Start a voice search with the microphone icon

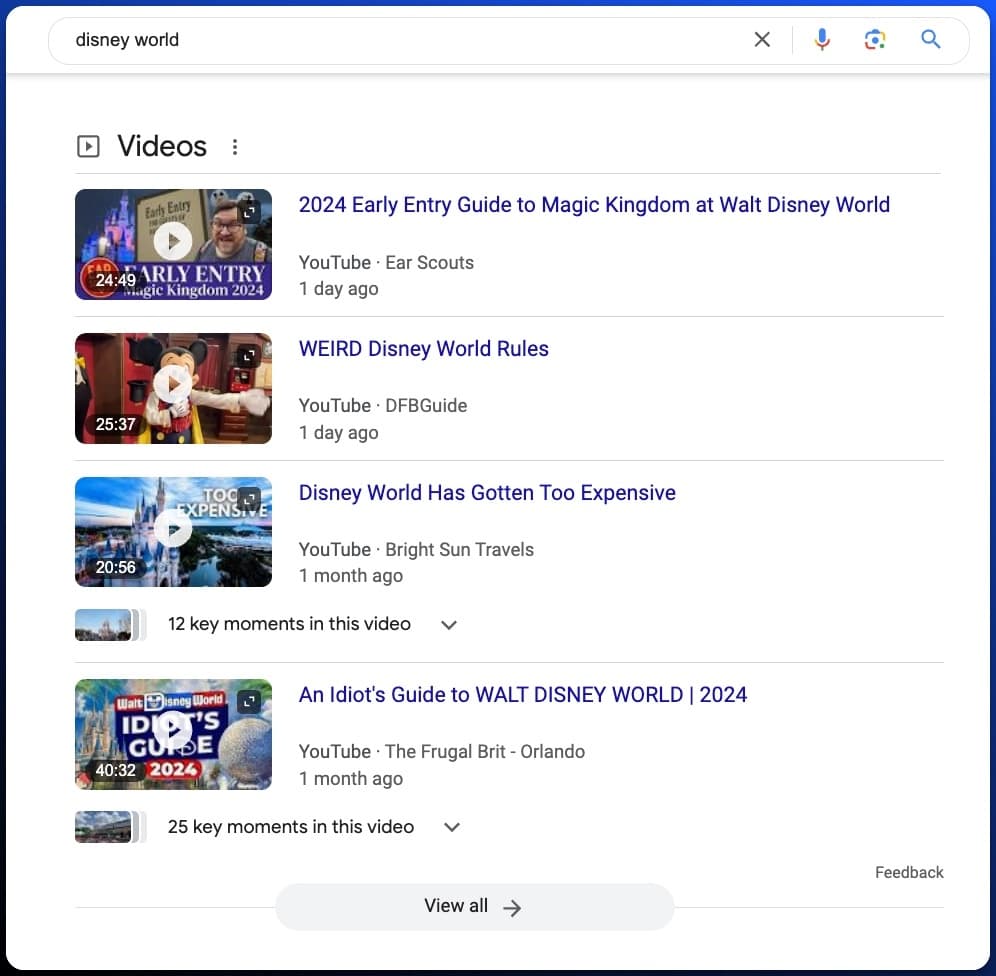pos(822,39)
